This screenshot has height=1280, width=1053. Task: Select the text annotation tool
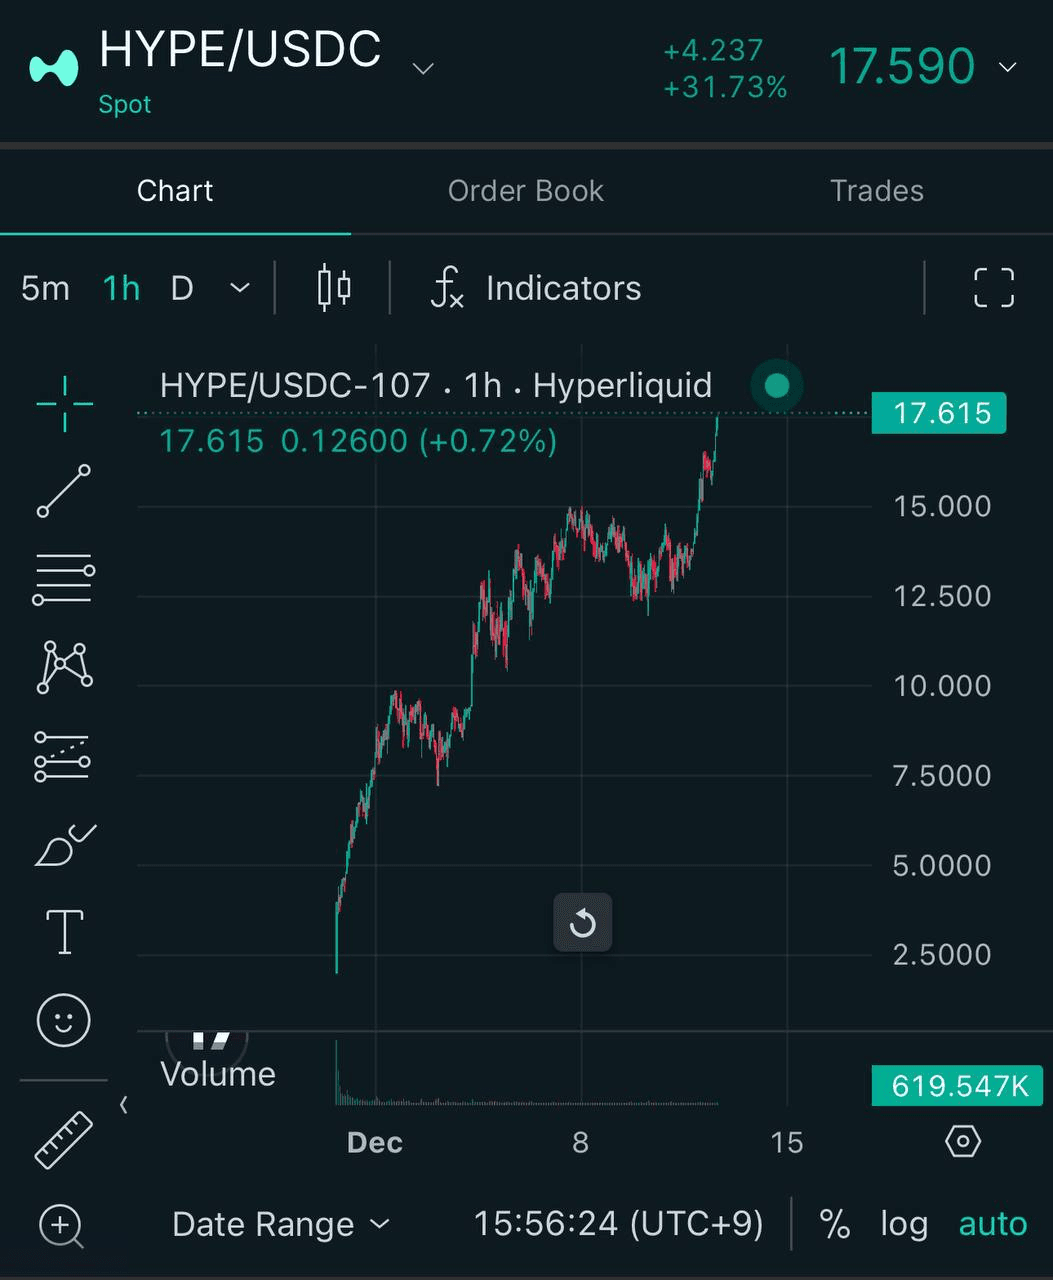pyautogui.click(x=64, y=932)
